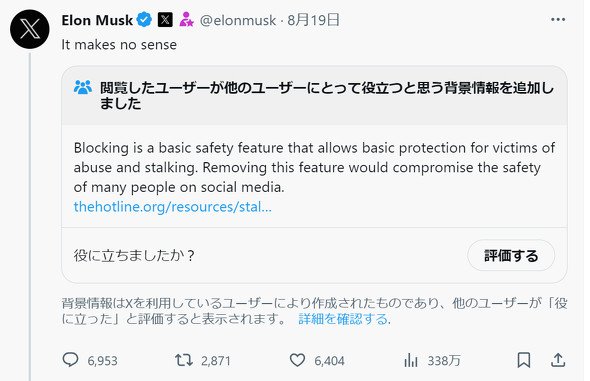The image size is (590, 381).
Task: Click the pink person-star badge icon
Action: 186,20
